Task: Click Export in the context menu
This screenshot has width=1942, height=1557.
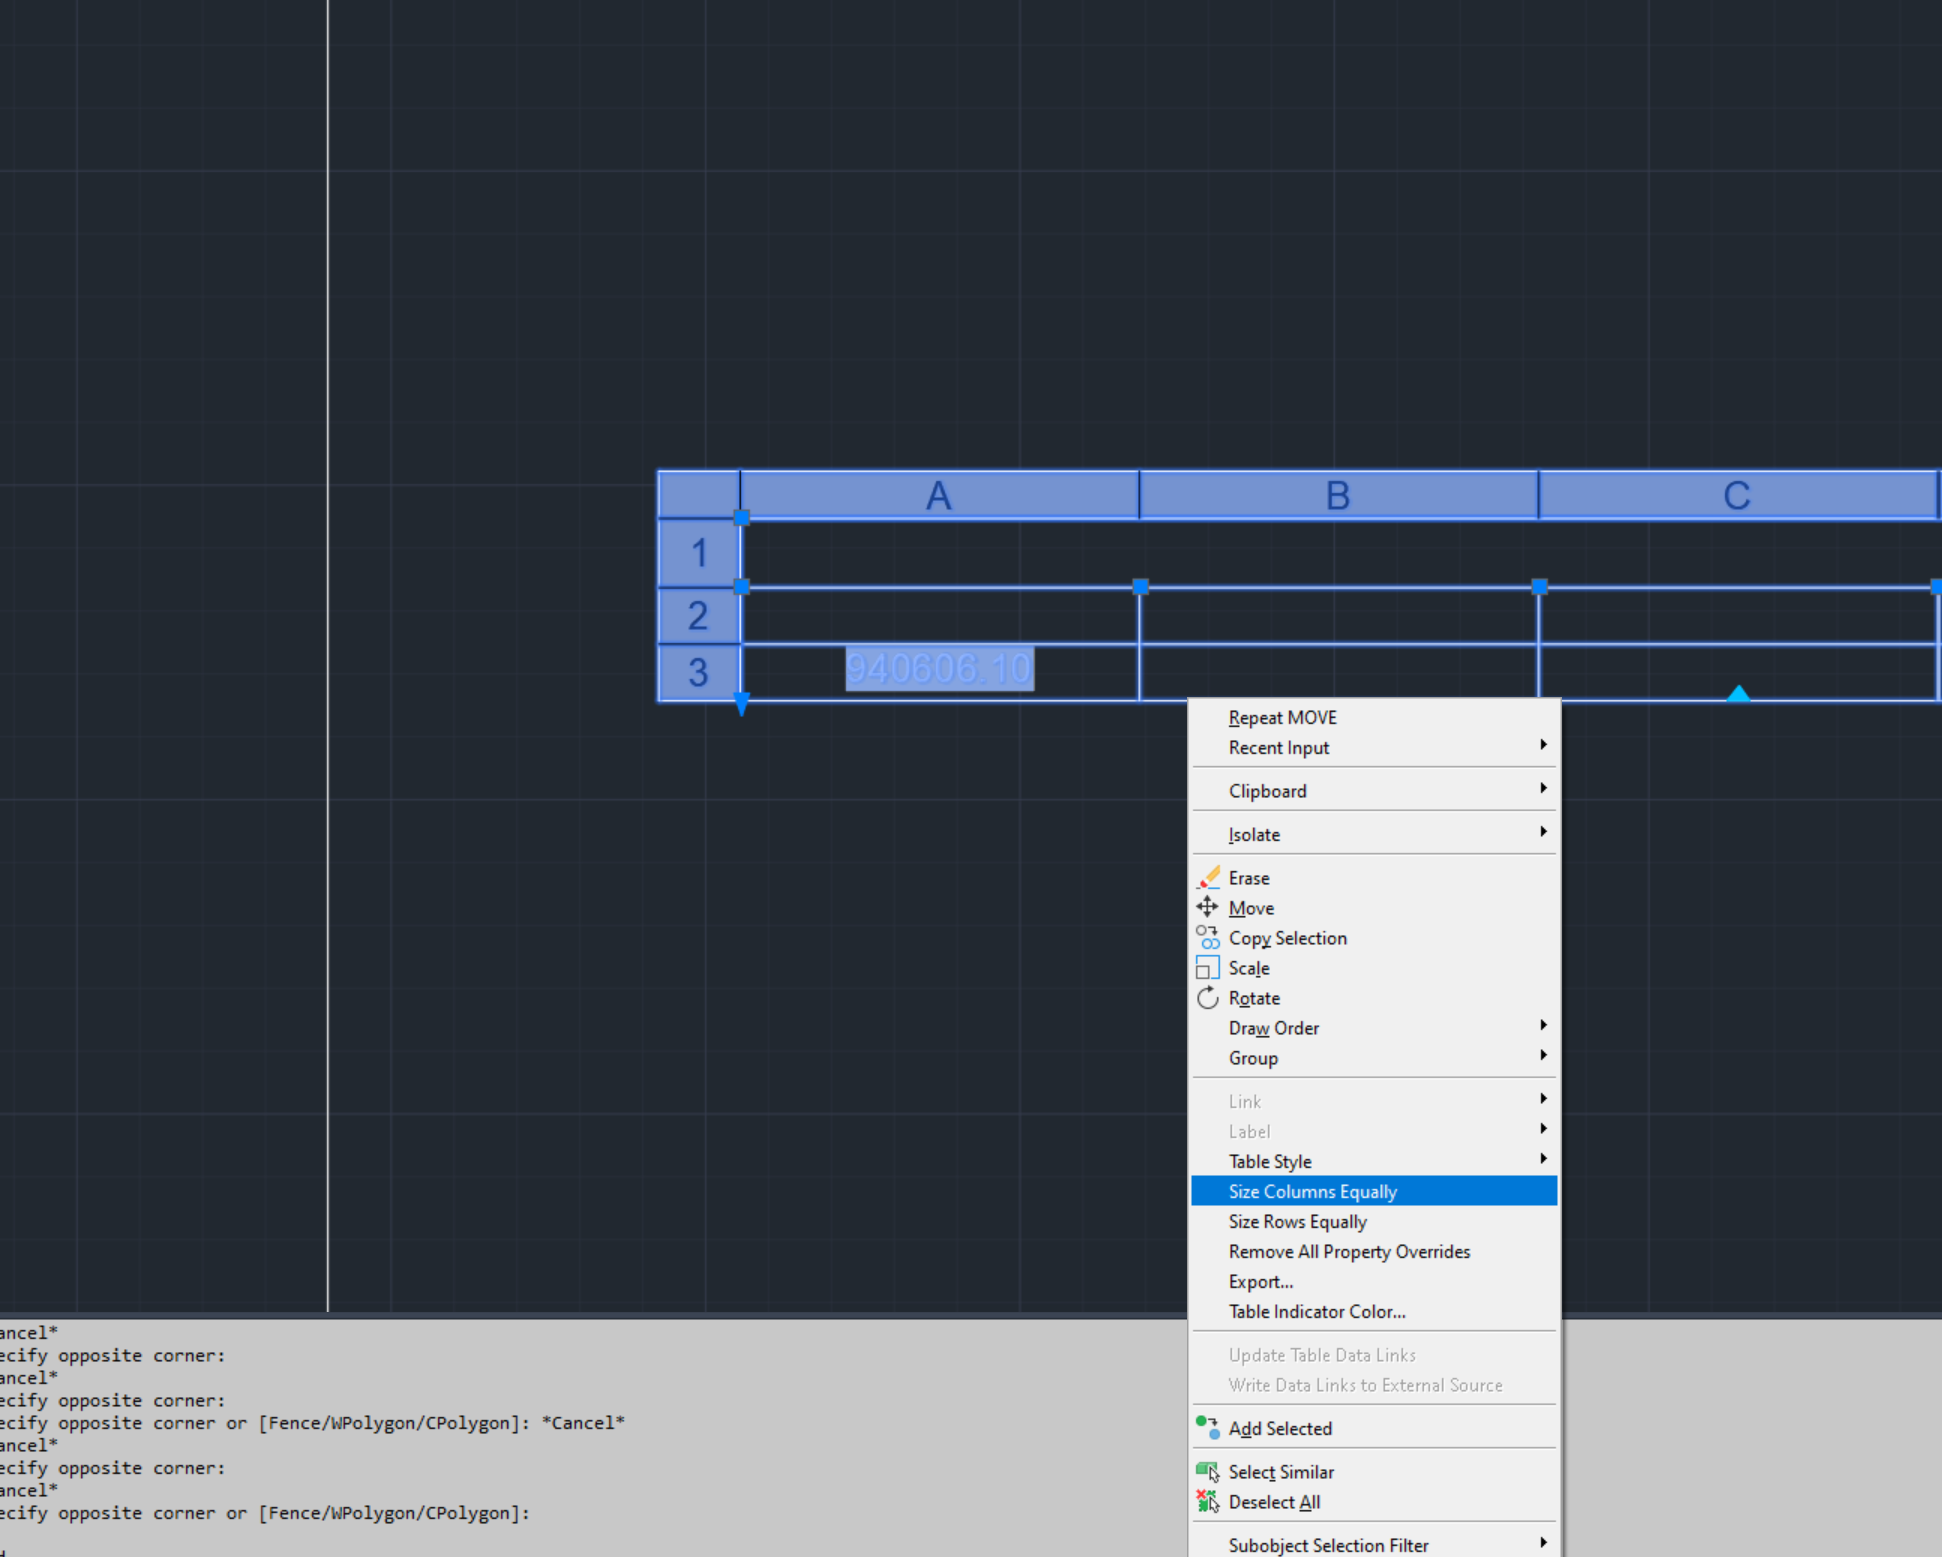Action: tap(1260, 1281)
